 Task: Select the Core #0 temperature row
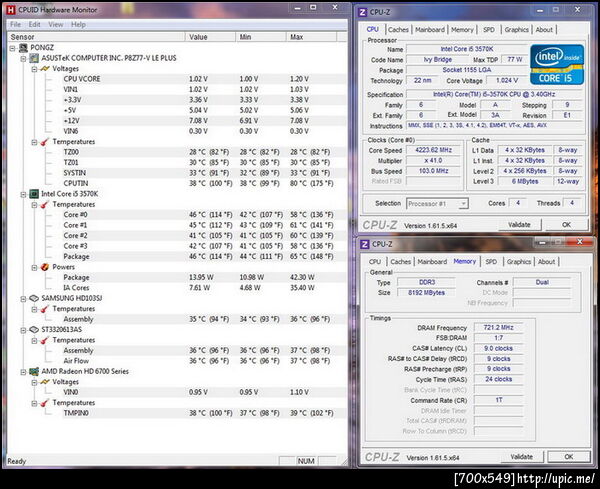198,215
